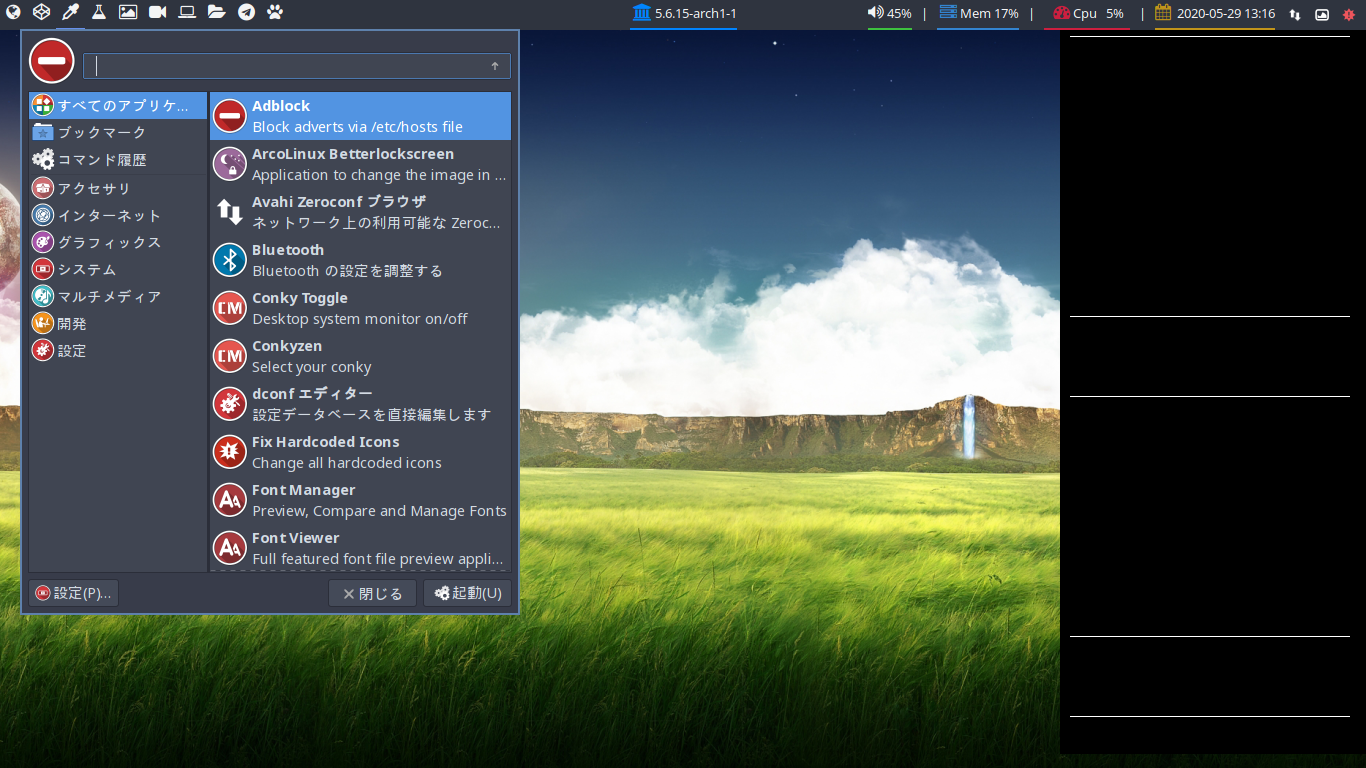Open the Adblock application entry
The image size is (1366, 768).
pyautogui.click(x=360, y=116)
